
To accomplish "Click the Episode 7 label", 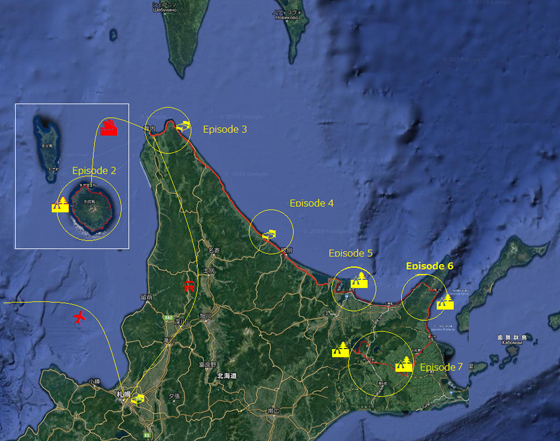I will [x=441, y=367].
